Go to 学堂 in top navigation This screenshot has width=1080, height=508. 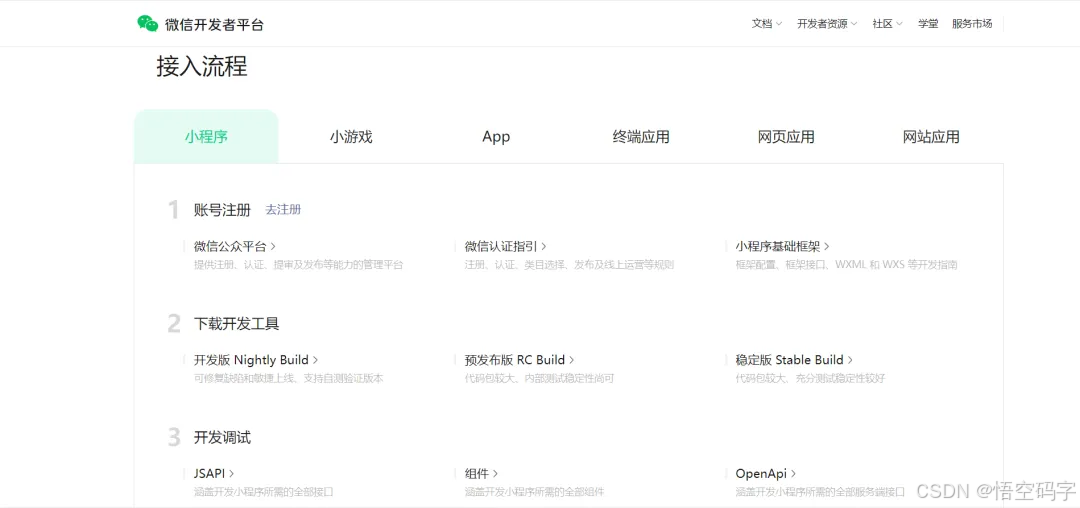(x=928, y=23)
